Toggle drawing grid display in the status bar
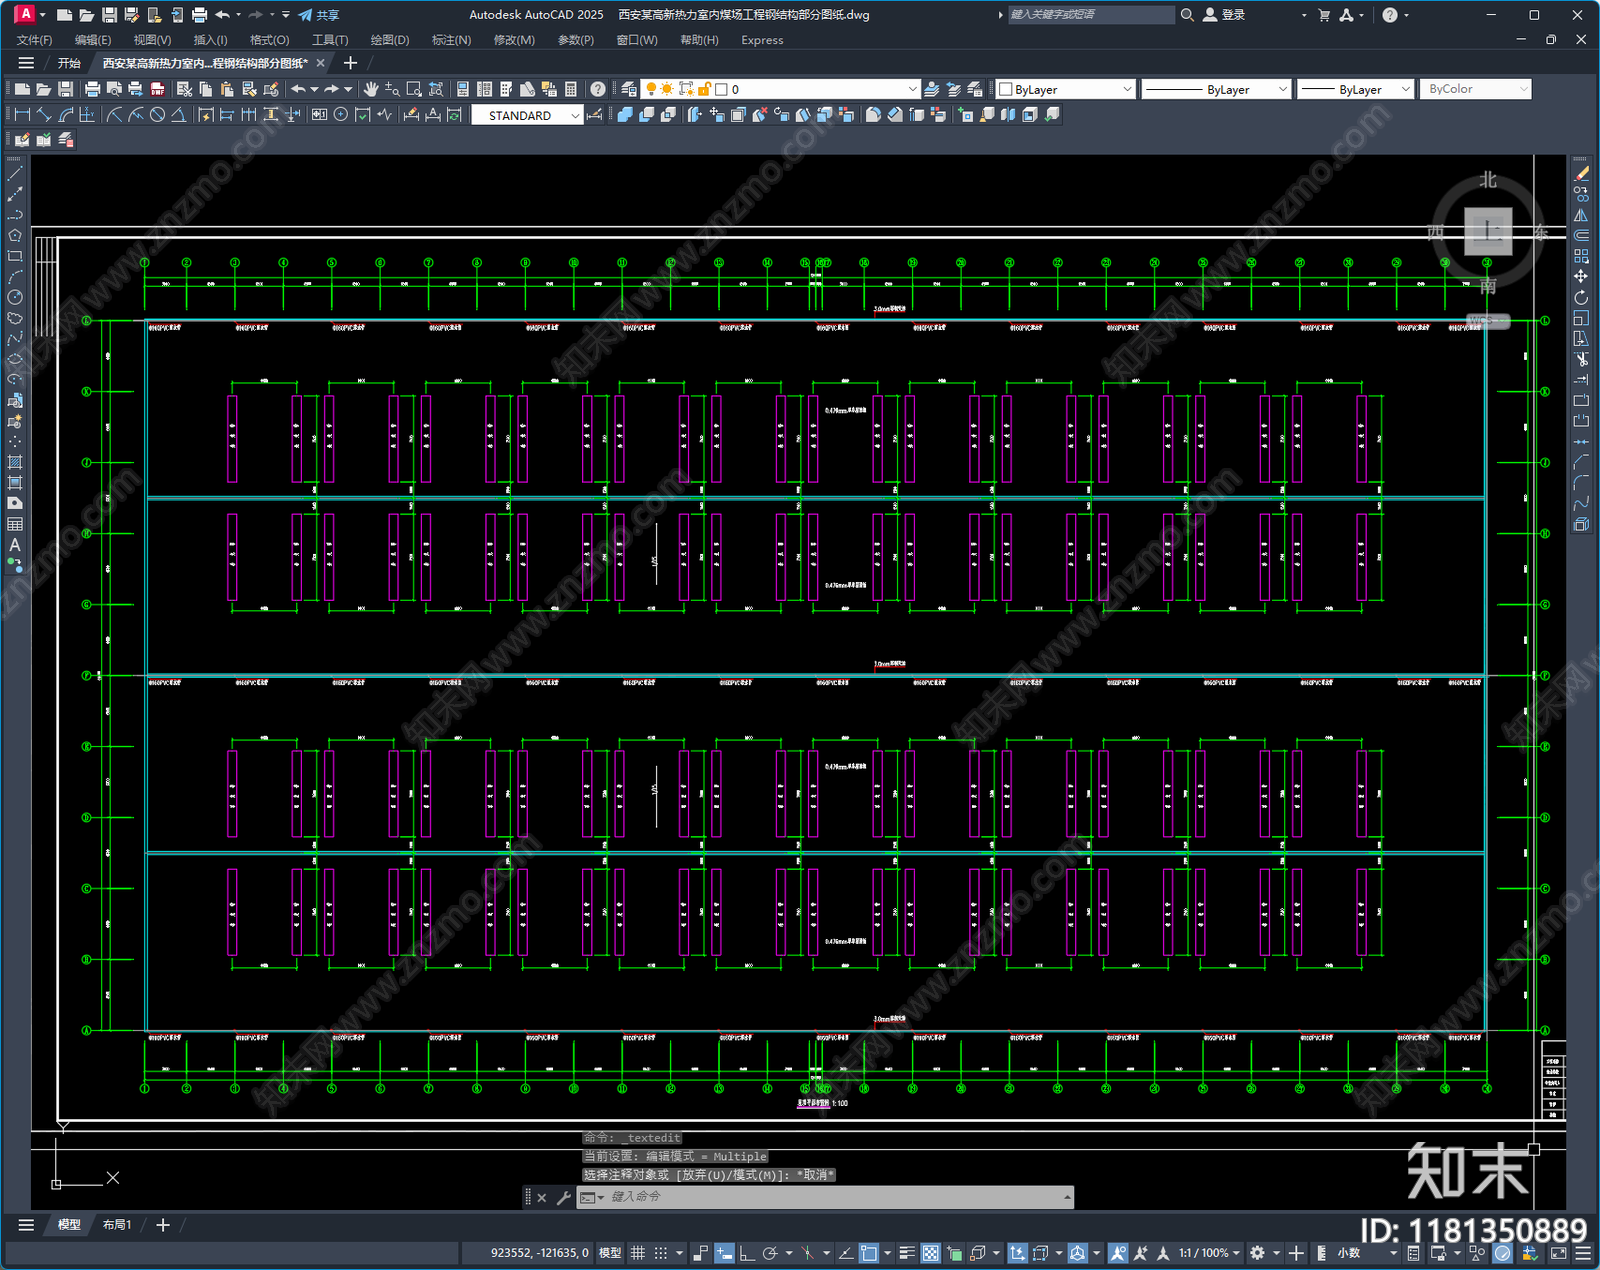 (x=638, y=1253)
